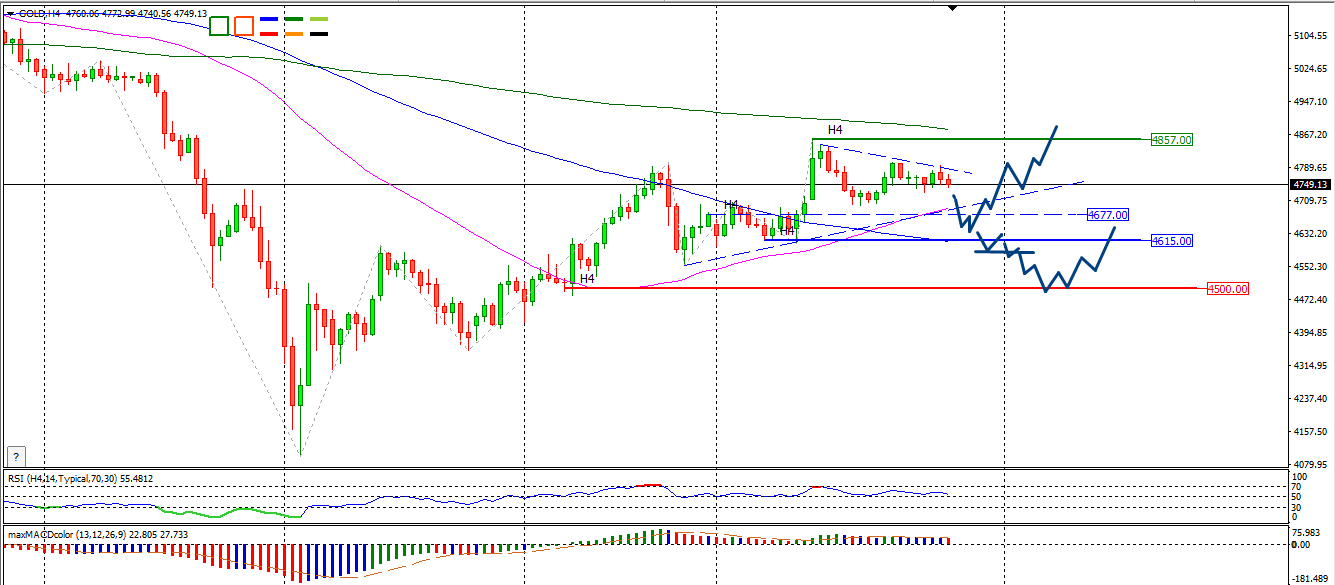Click the -181.489 value on MACD scale
This screenshot has width=1335, height=585.
(1310, 579)
